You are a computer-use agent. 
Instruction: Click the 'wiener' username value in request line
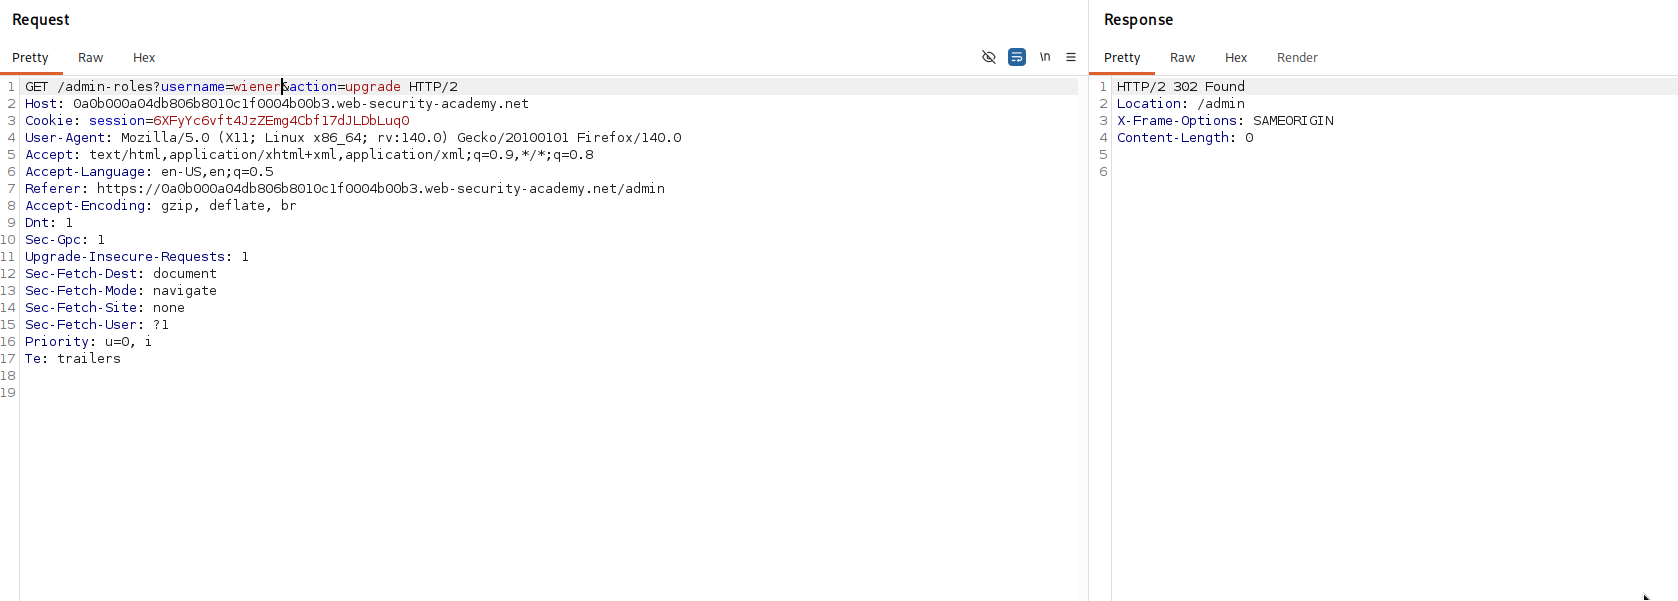pos(257,87)
